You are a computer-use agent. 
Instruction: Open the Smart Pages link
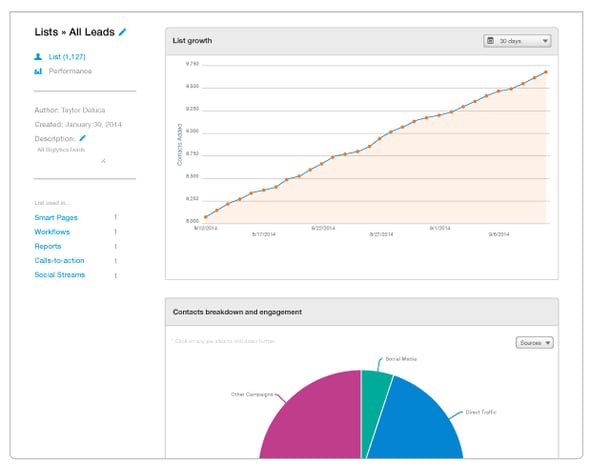[x=56, y=218]
